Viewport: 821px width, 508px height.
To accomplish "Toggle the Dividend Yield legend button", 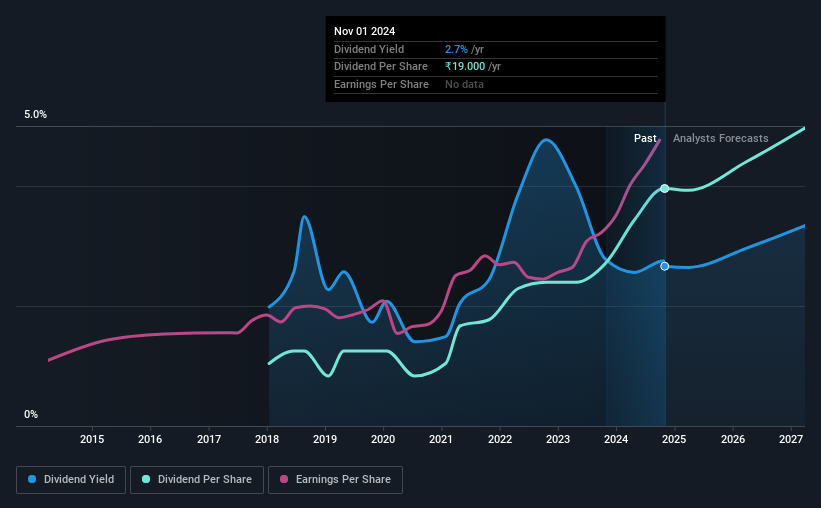I will click(x=71, y=480).
